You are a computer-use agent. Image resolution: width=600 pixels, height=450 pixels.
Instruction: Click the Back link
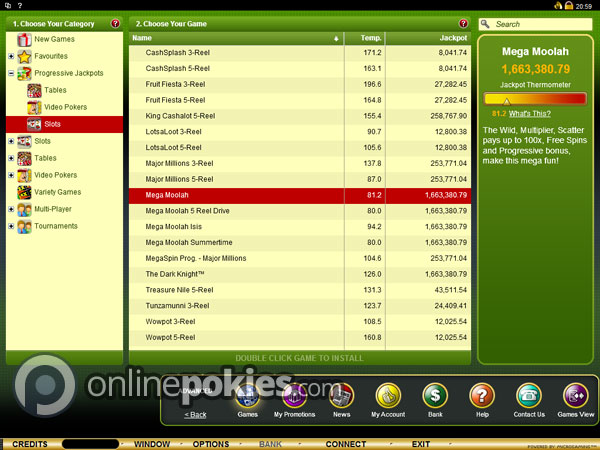click(195, 414)
